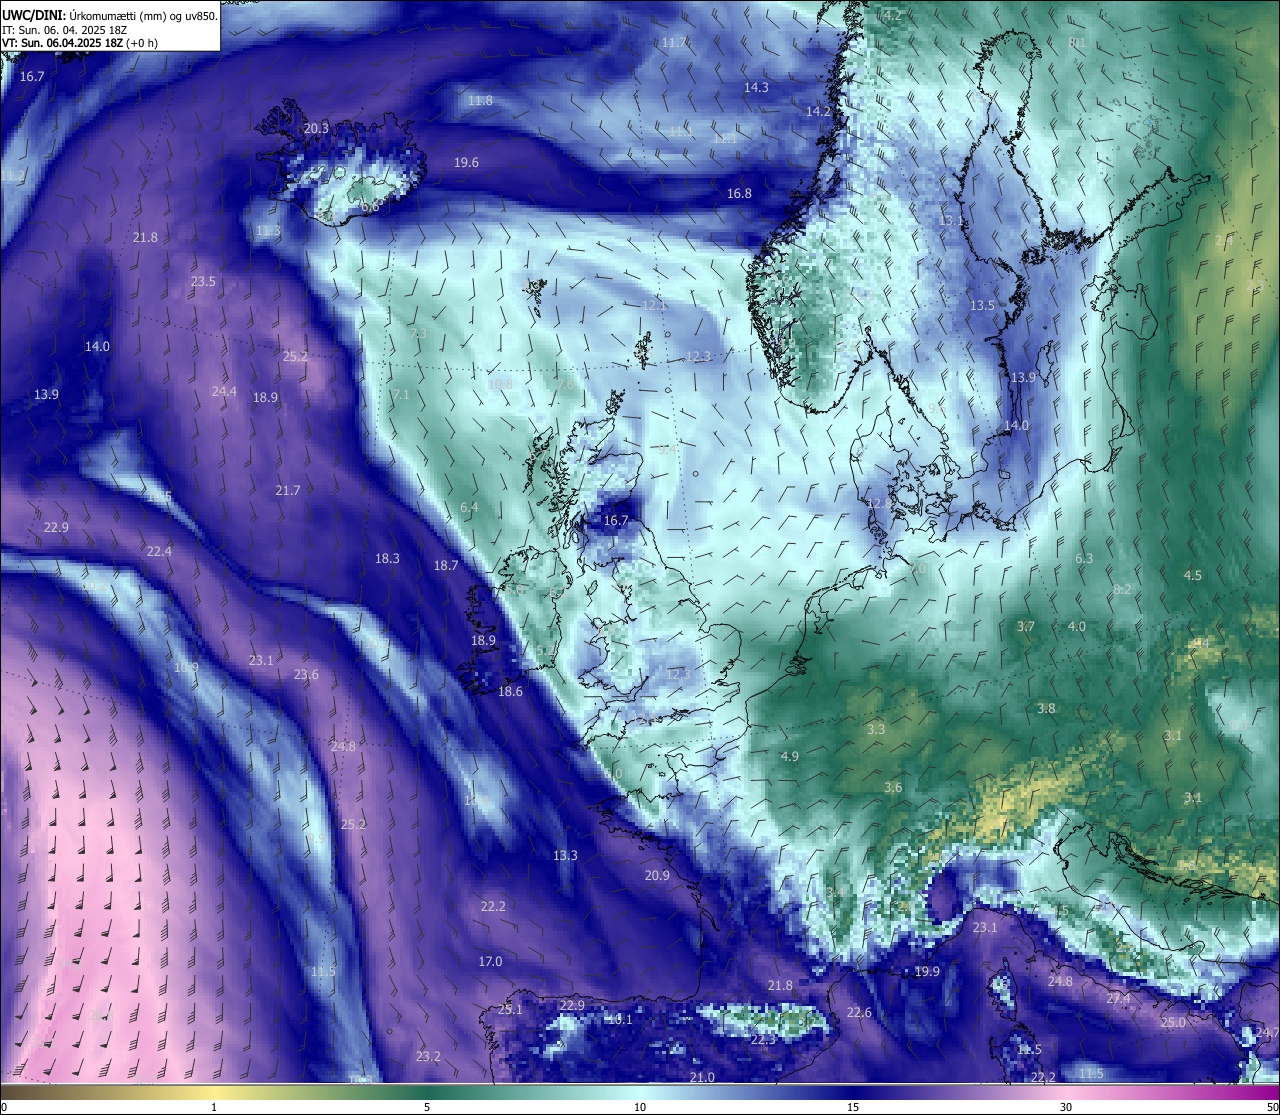The image size is (1280, 1115).
Task: Click the 18.7 value label
Action: (x=446, y=565)
